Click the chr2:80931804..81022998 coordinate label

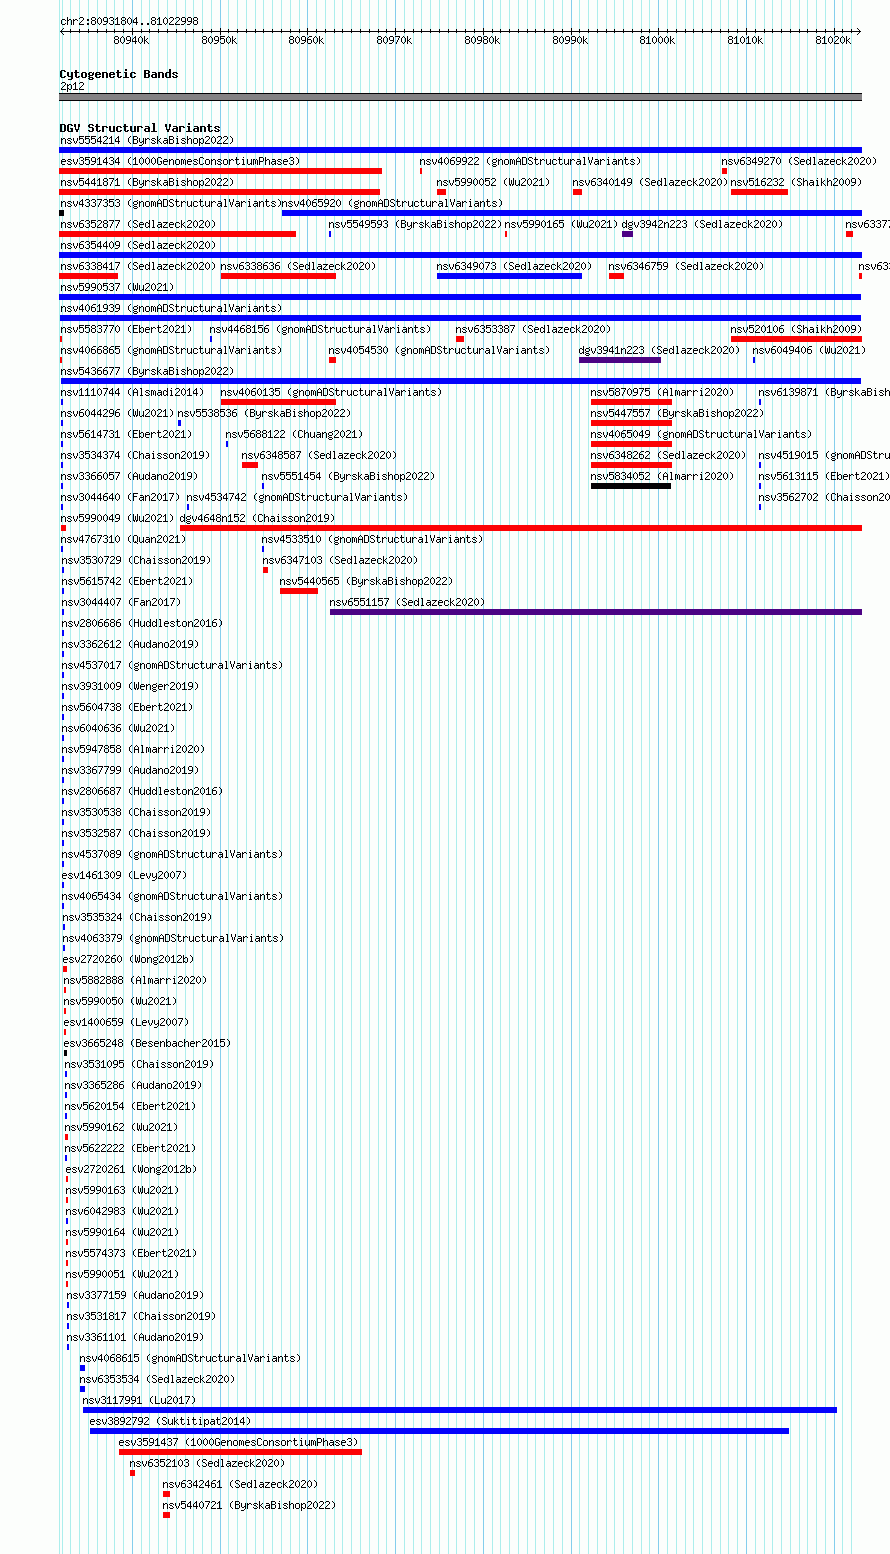[129, 21]
